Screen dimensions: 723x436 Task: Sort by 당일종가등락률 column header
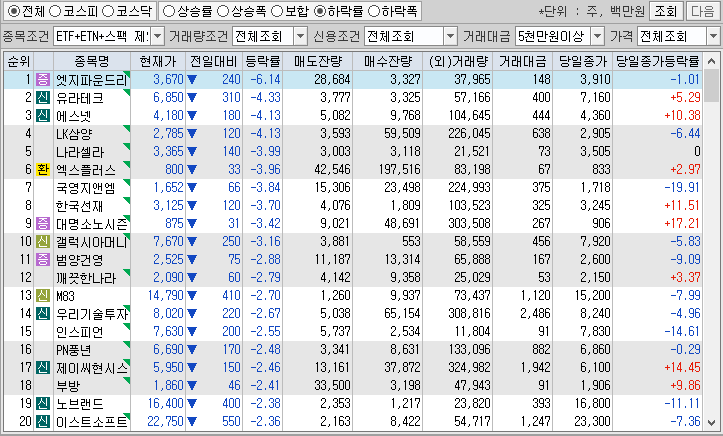tap(658, 61)
